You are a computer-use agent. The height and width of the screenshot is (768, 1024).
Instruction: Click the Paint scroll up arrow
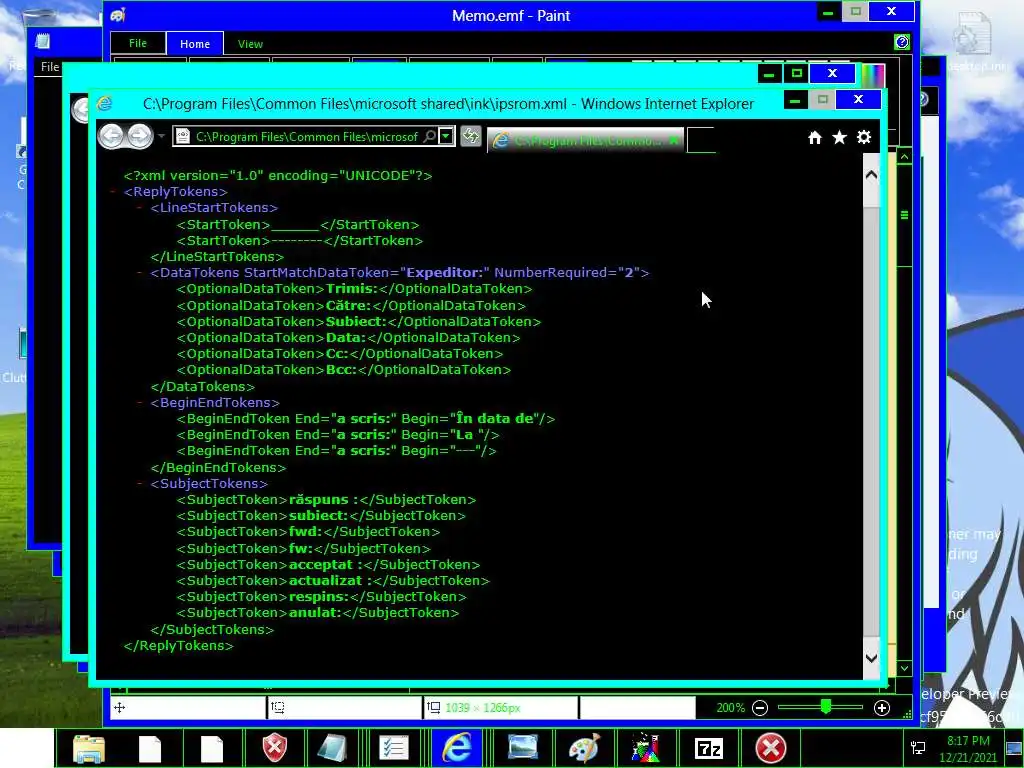coord(904,157)
